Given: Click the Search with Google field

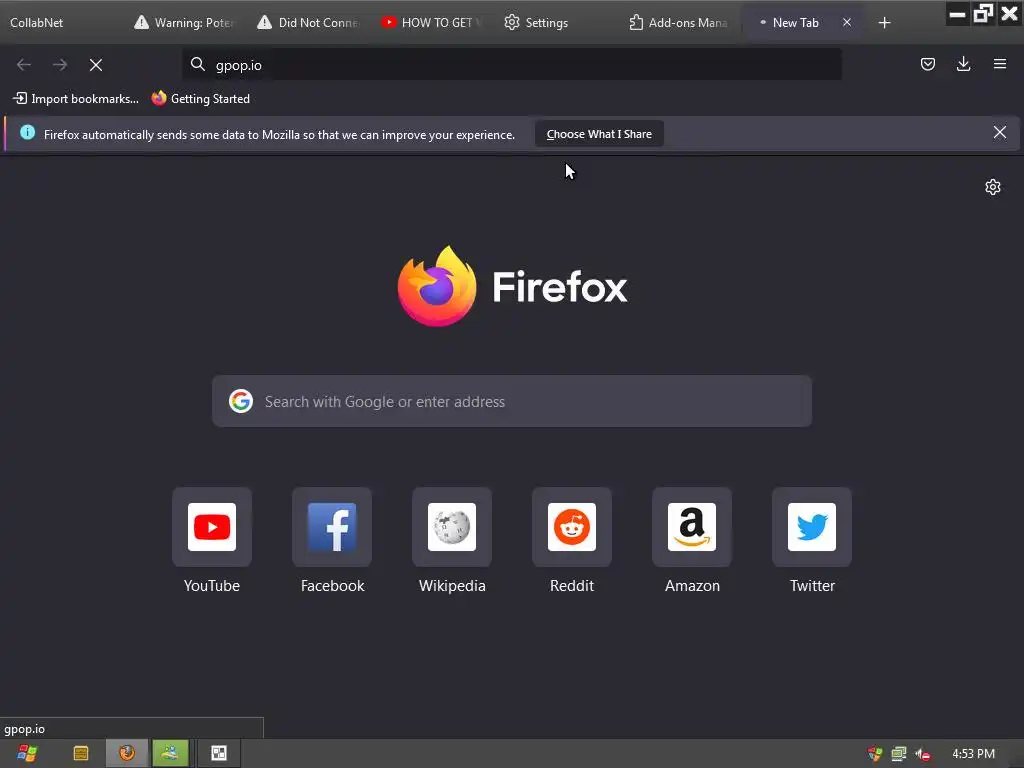Looking at the screenshot, I should tap(512, 401).
